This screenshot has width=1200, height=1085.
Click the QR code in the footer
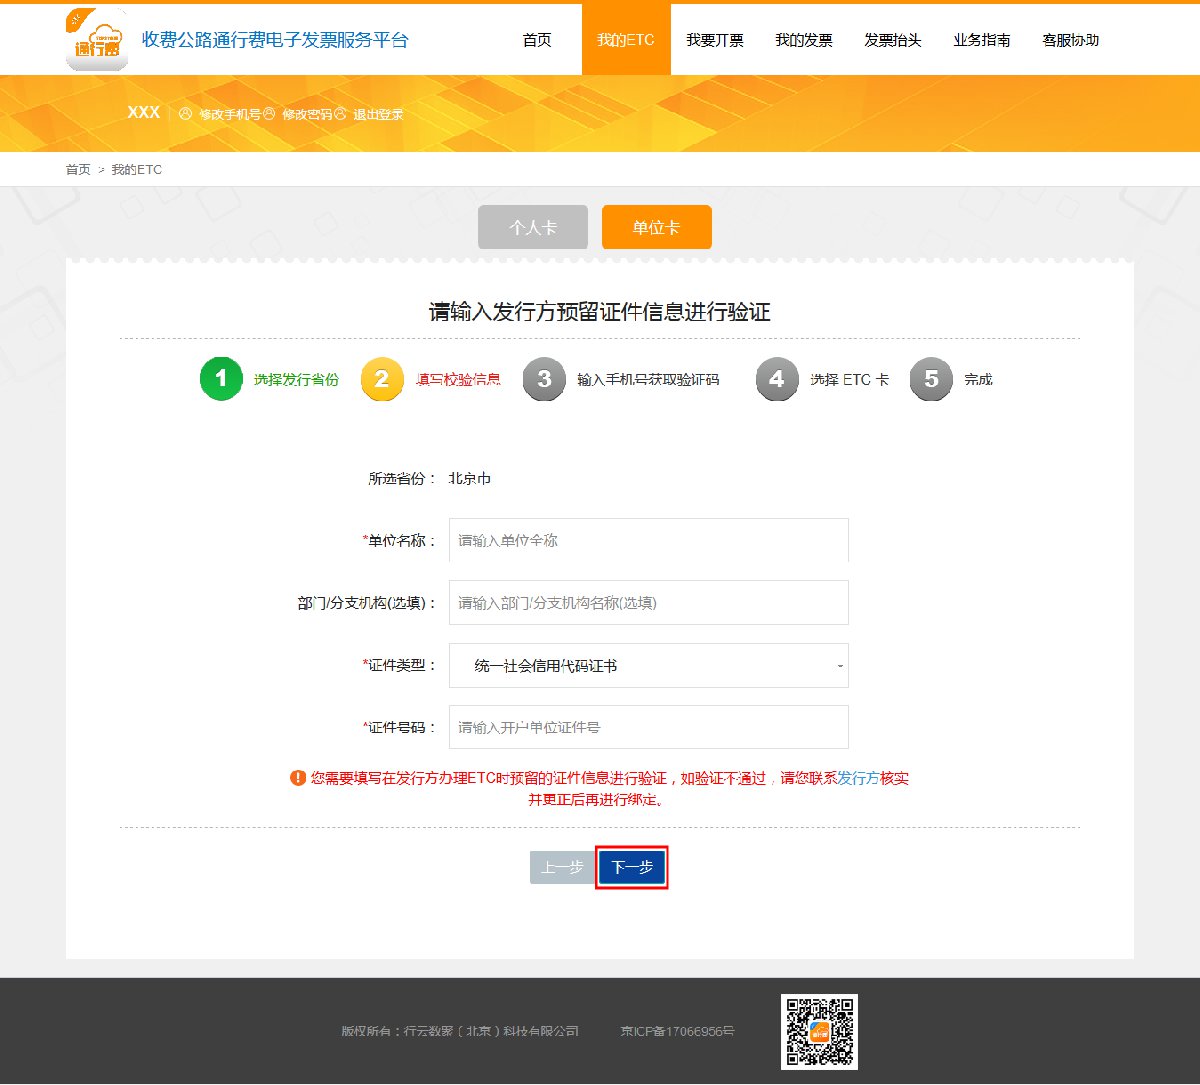[819, 1031]
